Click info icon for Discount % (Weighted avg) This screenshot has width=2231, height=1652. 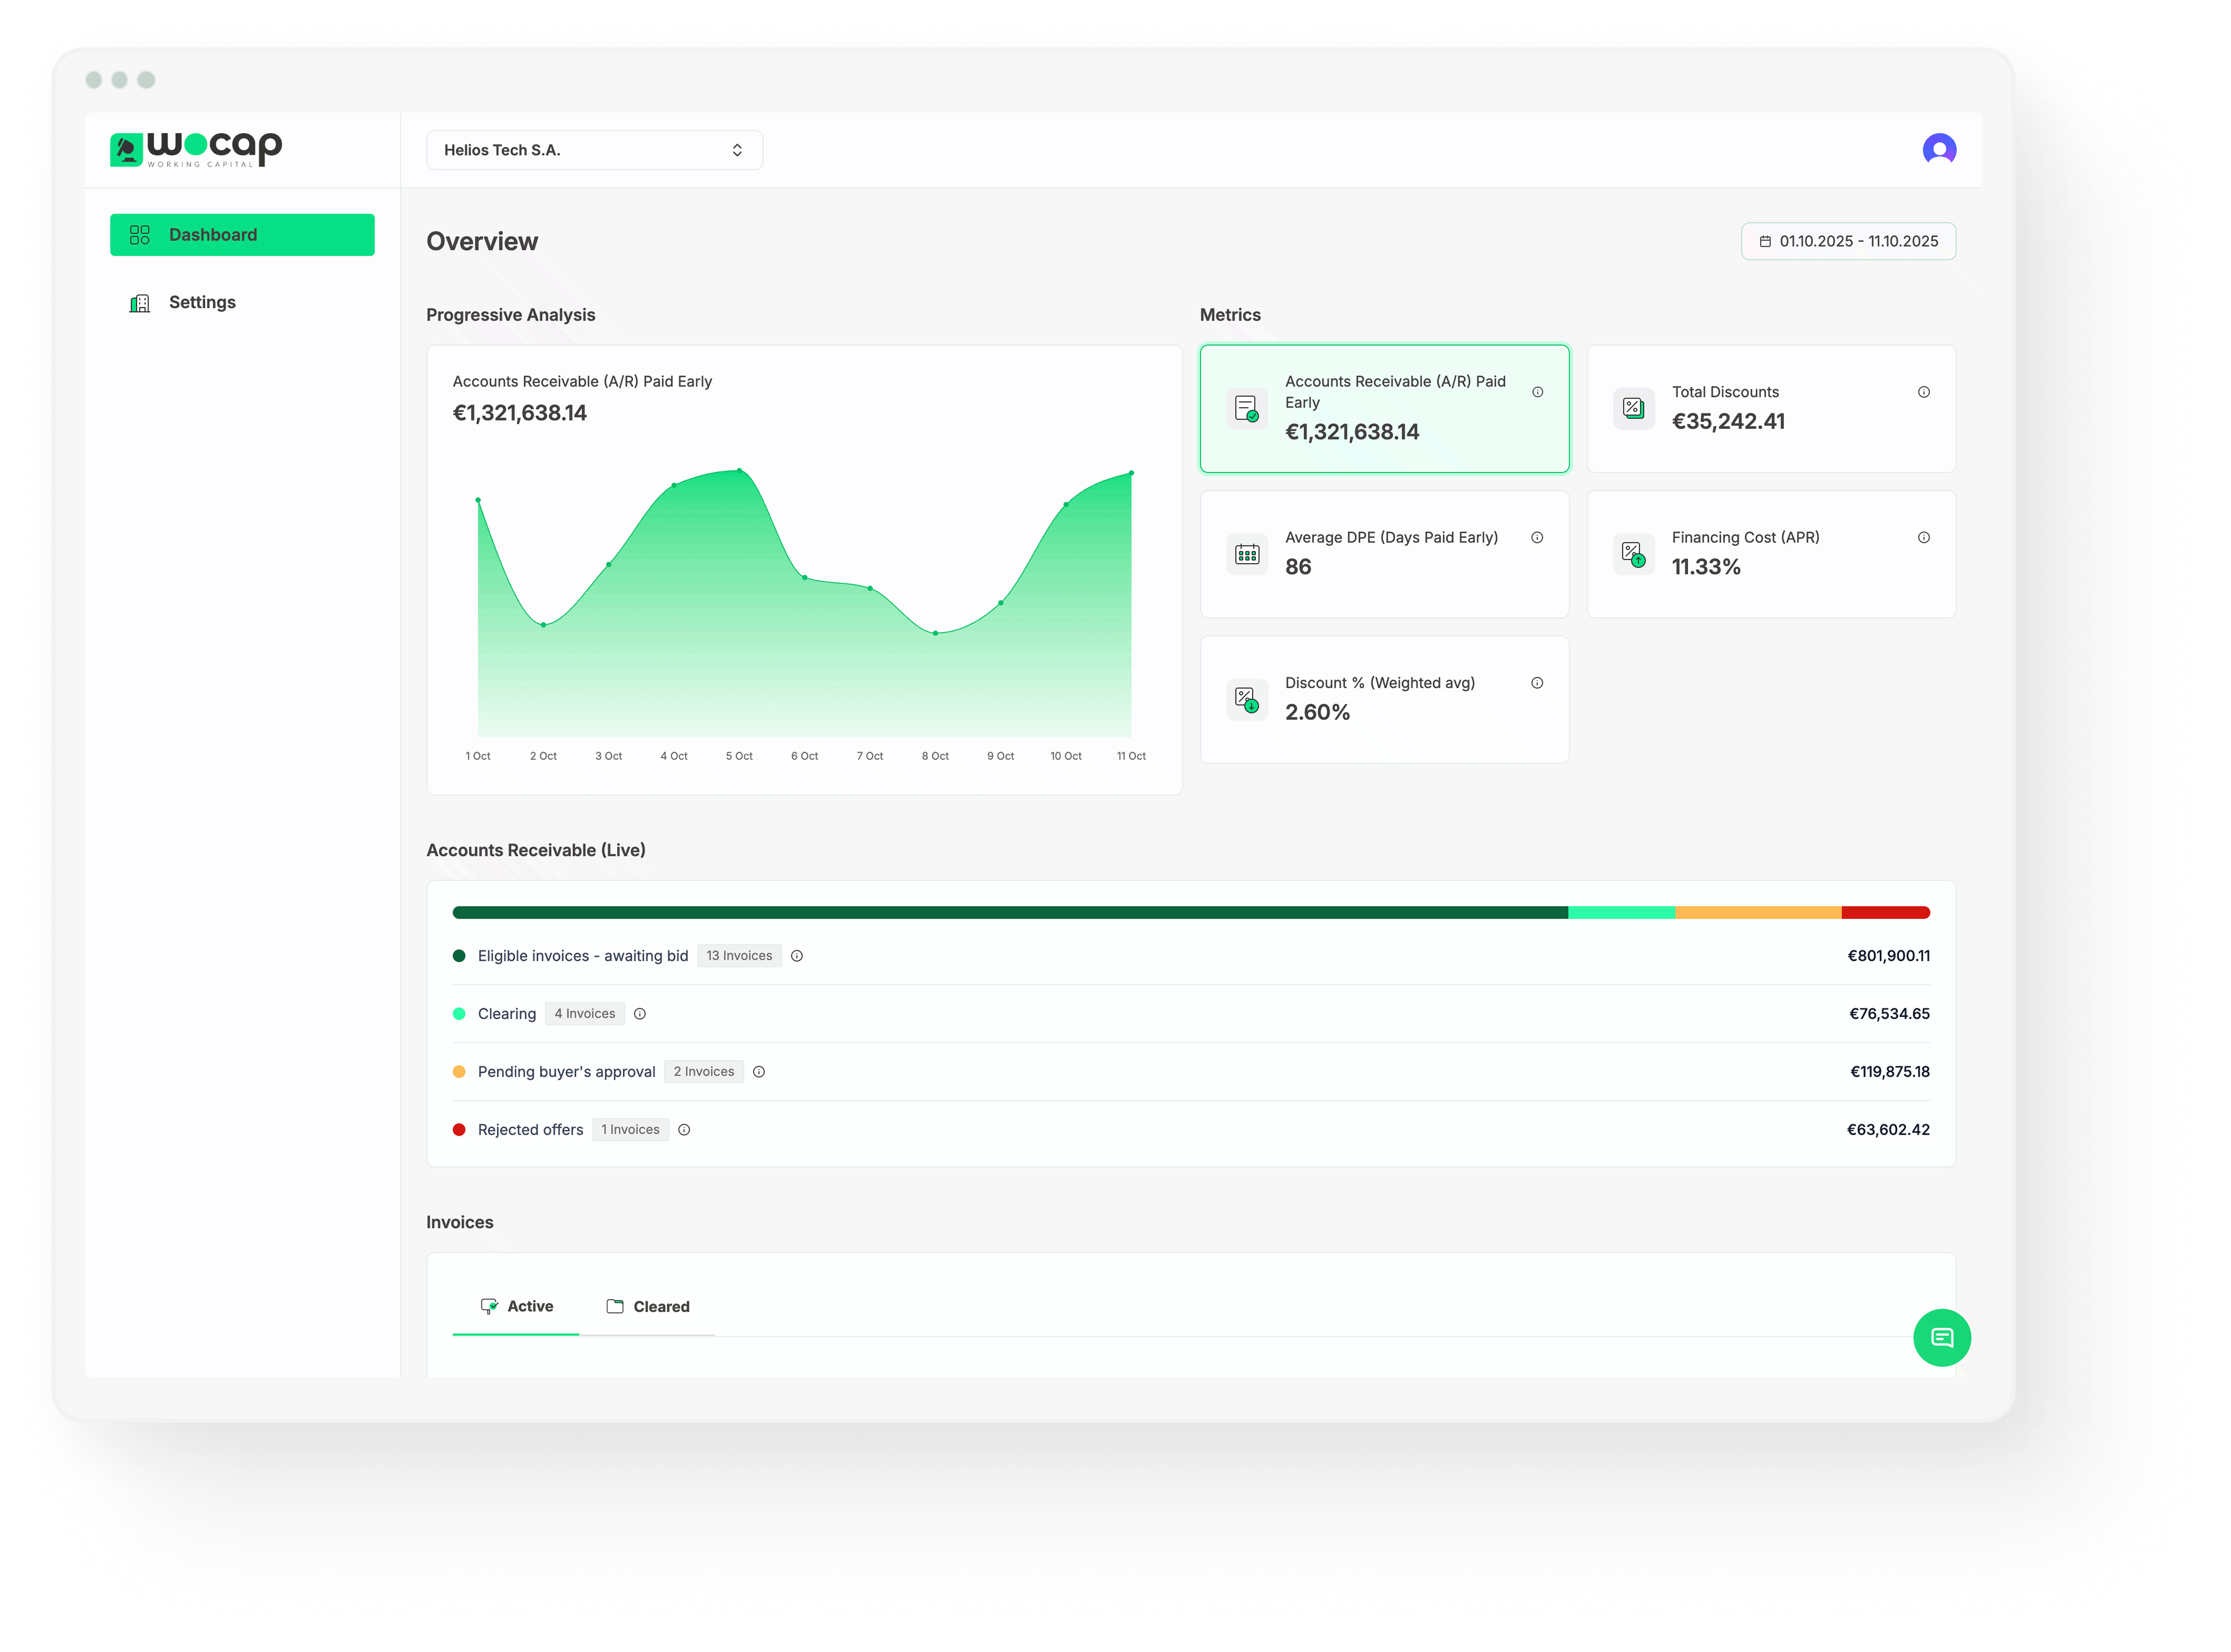1537,683
